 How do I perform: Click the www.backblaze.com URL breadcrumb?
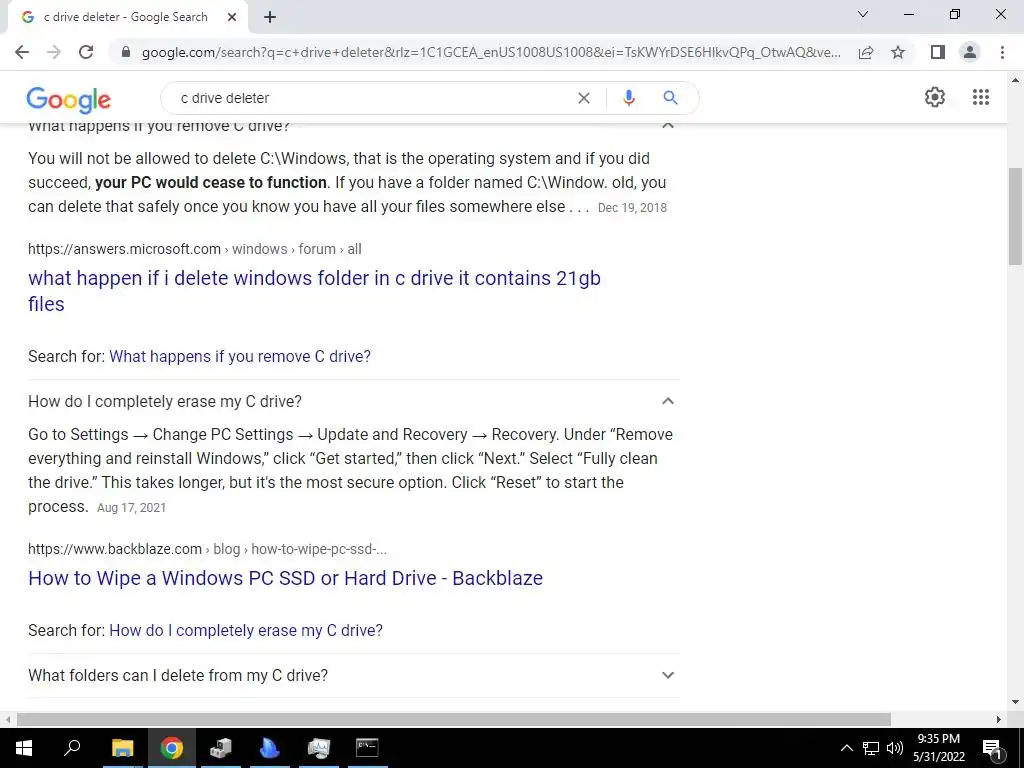tap(207, 549)
